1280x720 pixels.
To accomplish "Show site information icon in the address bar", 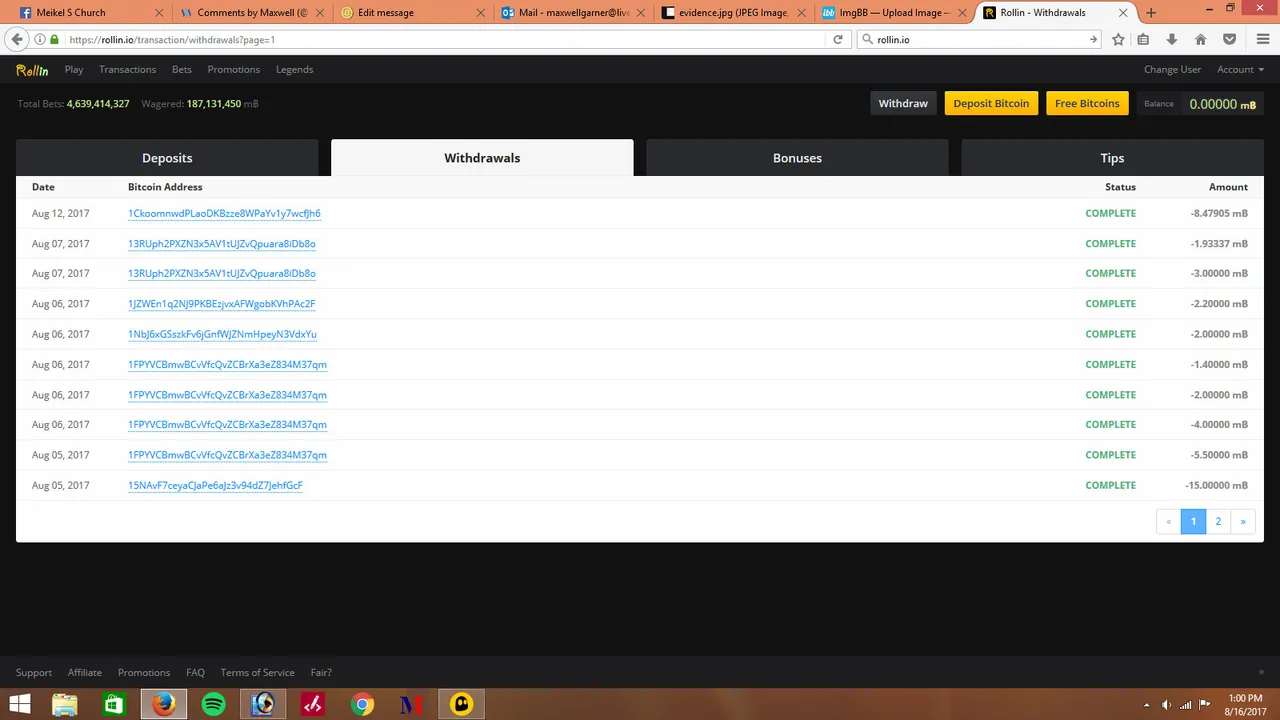I will tap(39, 39).
